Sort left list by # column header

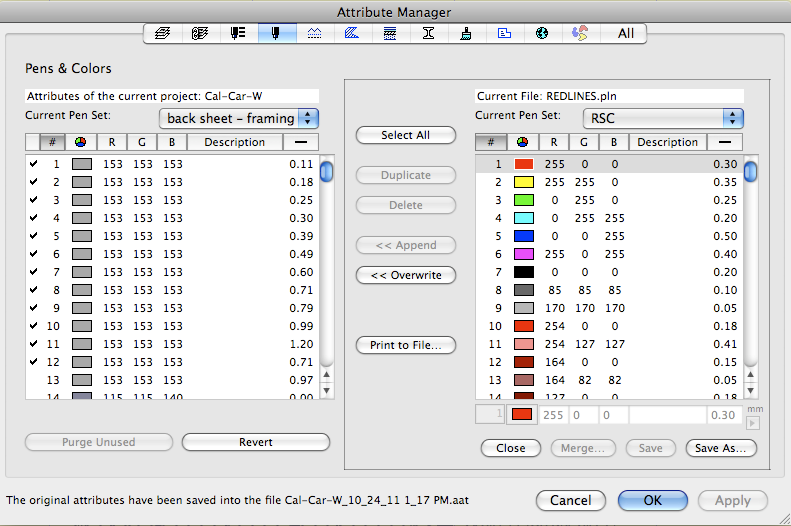point(52,142)
